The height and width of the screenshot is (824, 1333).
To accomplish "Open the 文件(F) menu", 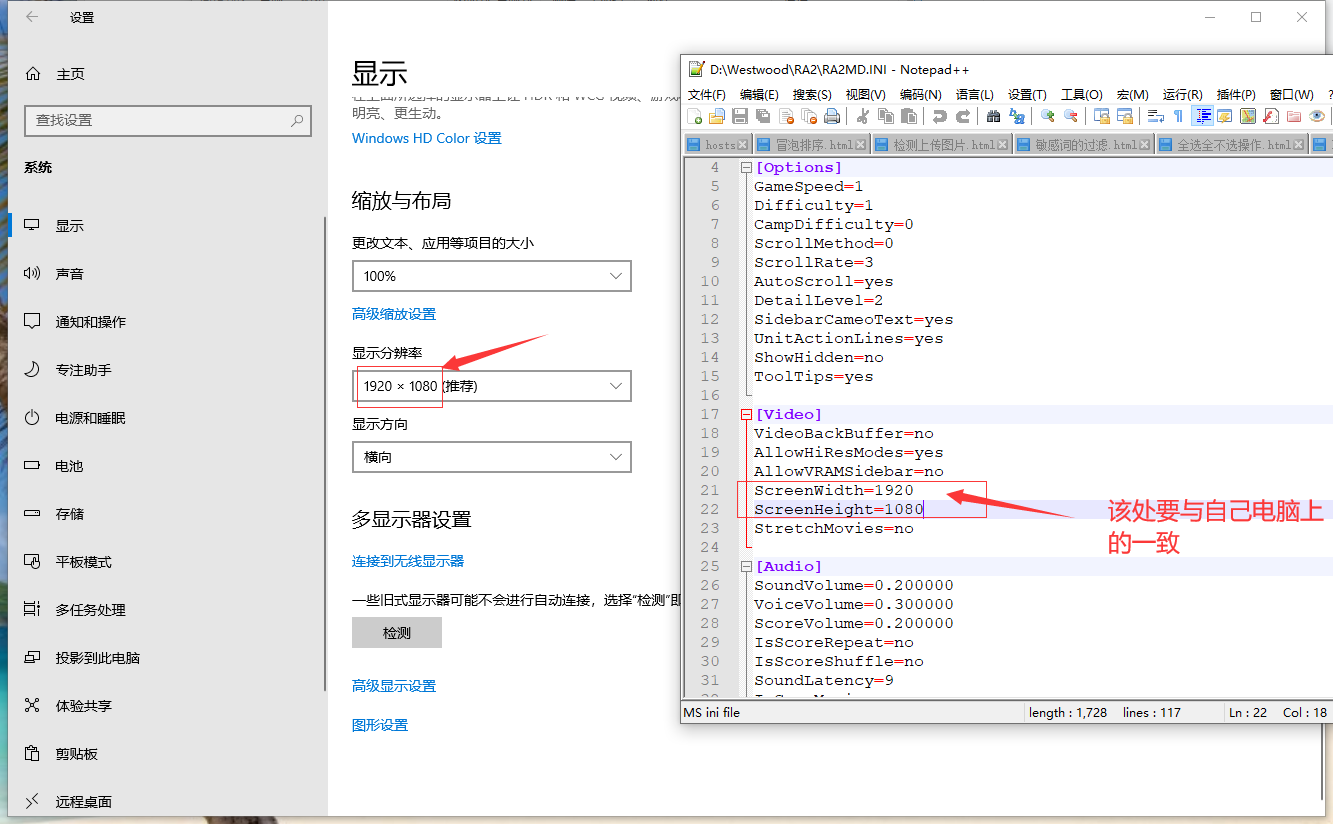I will [707, 94].
